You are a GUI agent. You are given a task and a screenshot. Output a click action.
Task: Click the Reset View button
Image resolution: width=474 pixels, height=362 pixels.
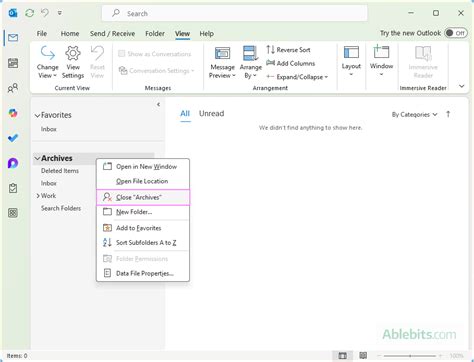click(x=97, y=62)
